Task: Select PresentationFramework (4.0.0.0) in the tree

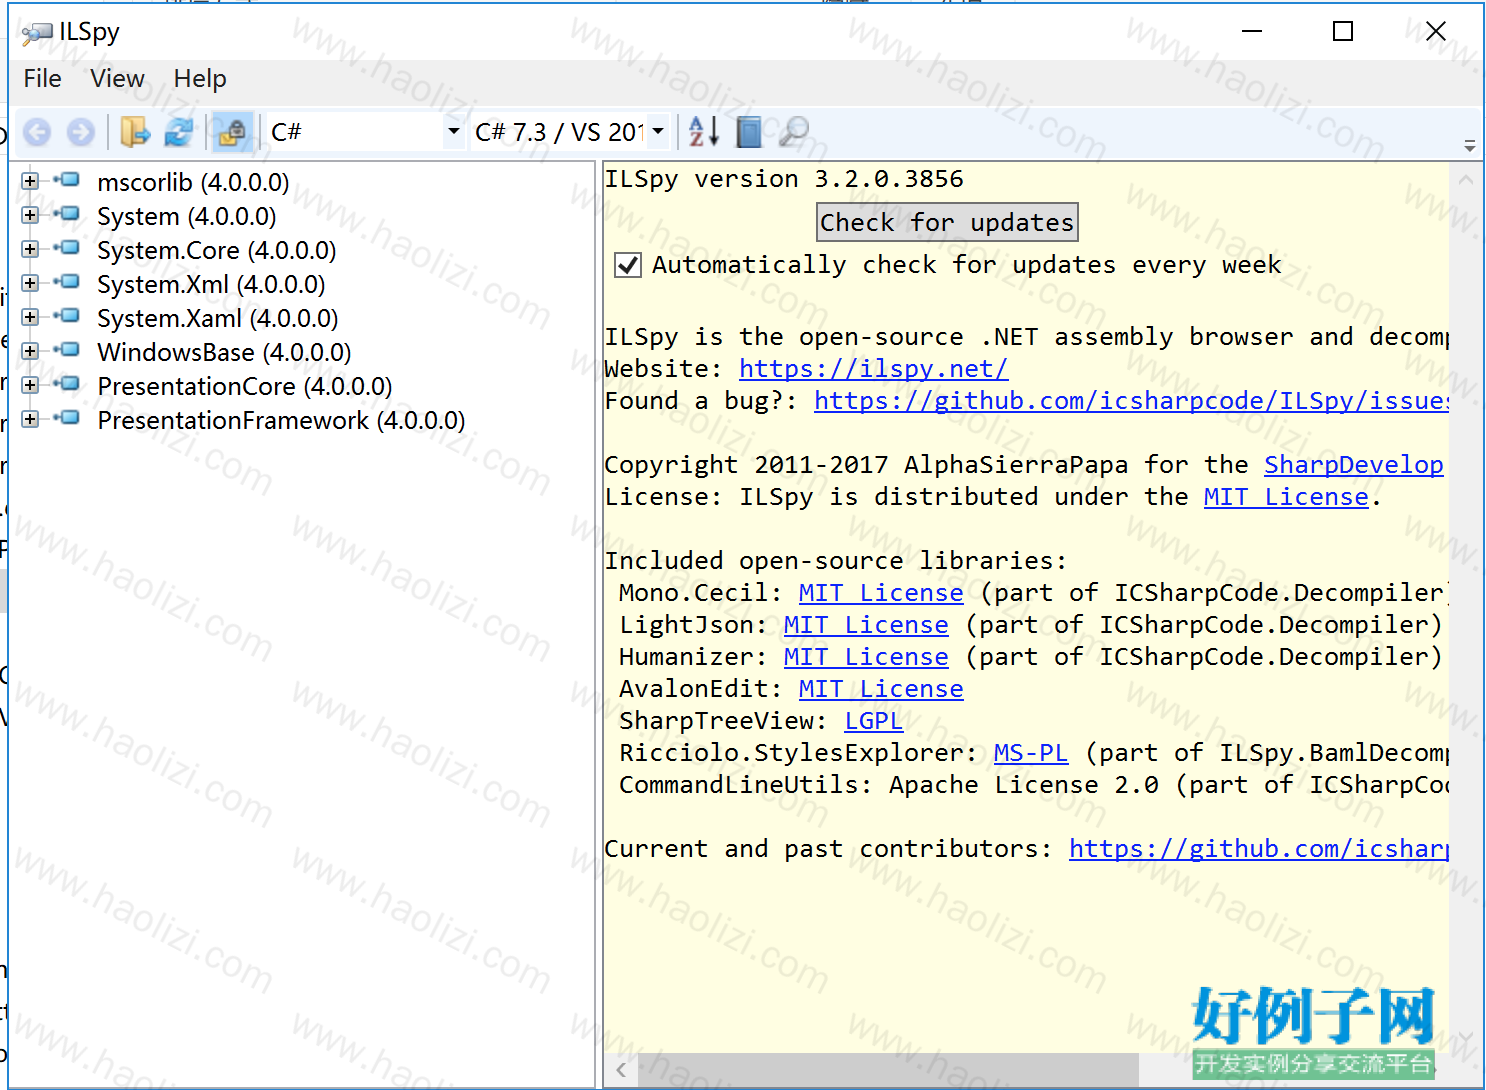Action: pyautogui.click(x=281, y=421)
